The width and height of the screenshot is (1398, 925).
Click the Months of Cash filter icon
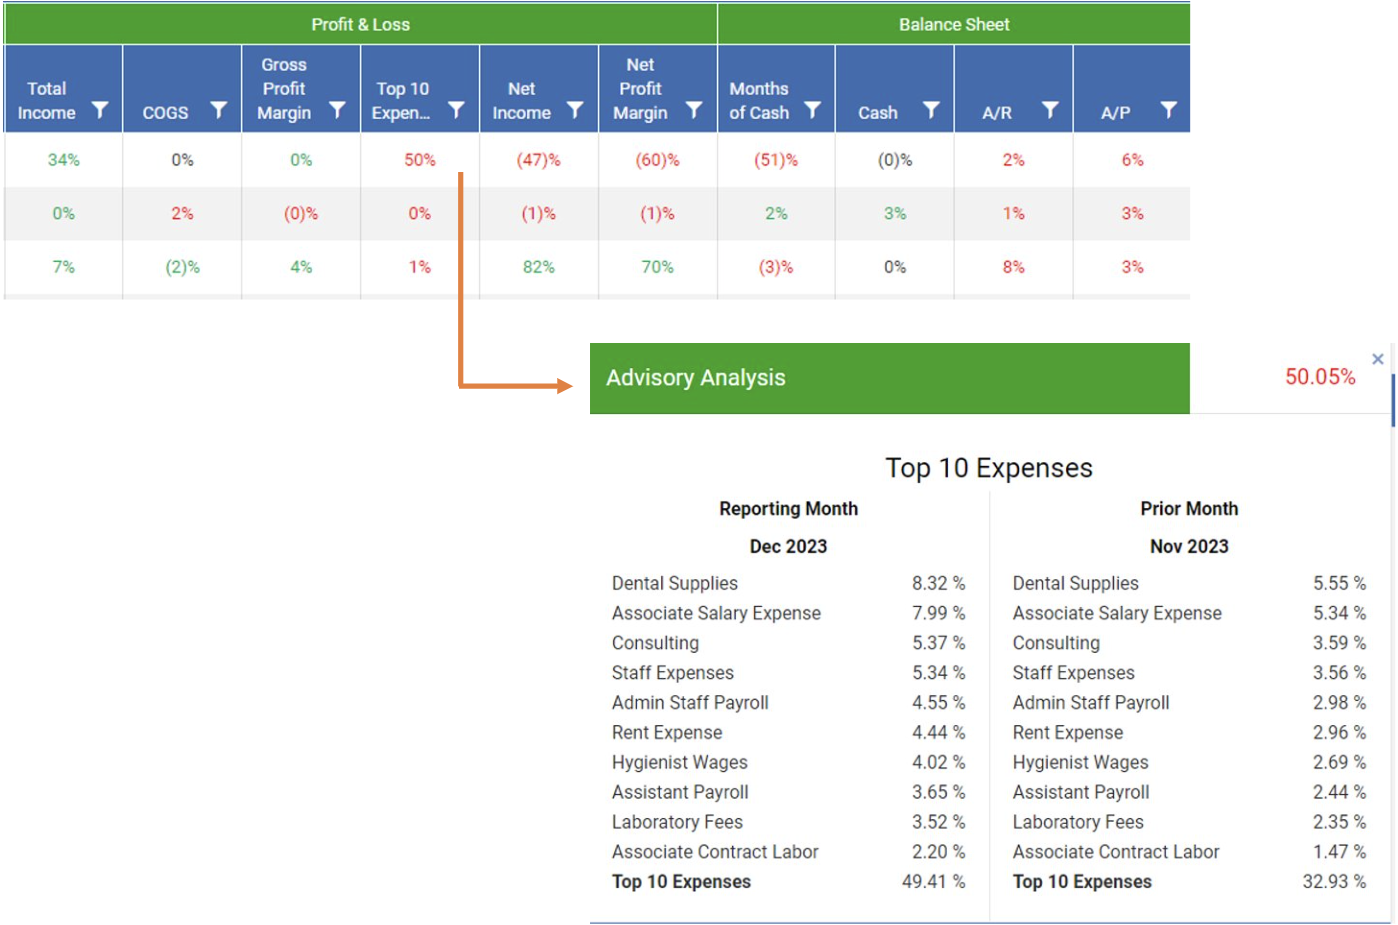pyautogui.click(x=813, y=110)
